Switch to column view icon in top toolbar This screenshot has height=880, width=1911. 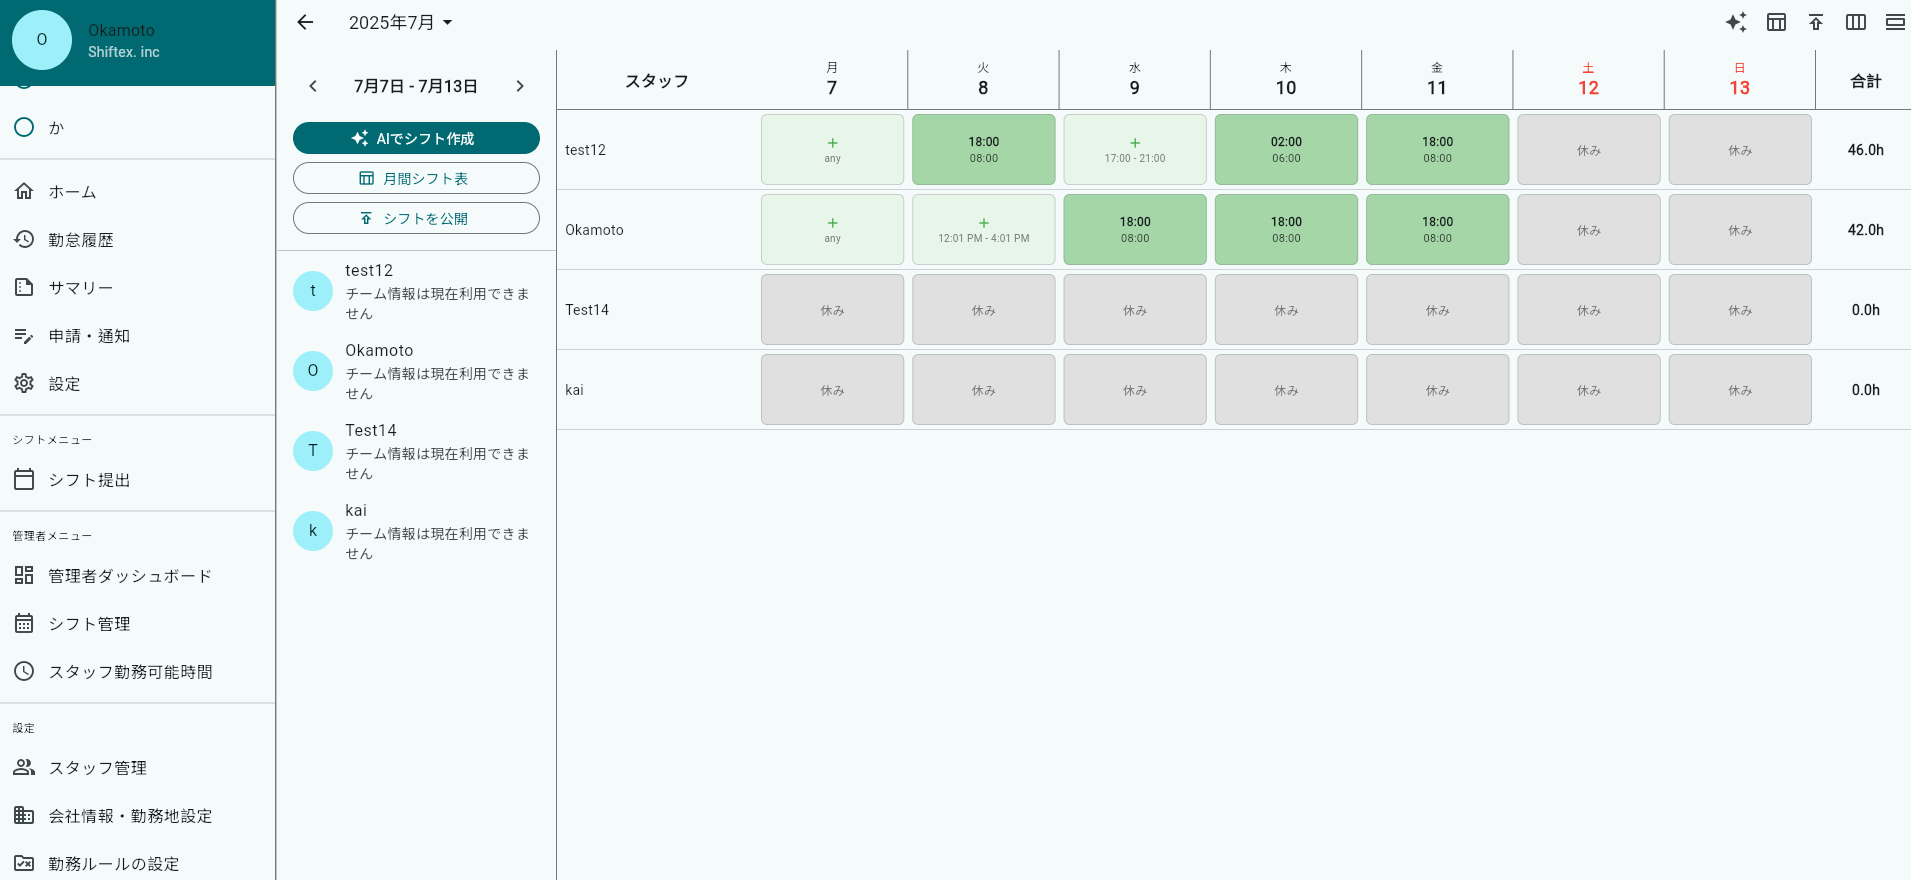point(1856,22)
